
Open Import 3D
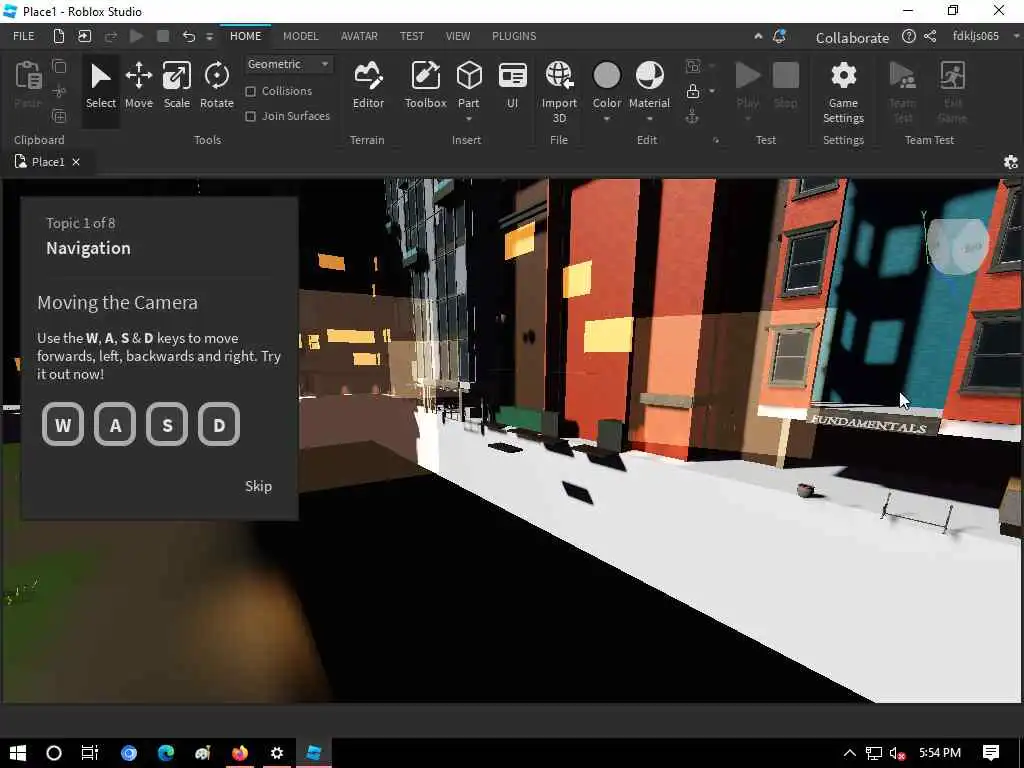click(559, 91)
